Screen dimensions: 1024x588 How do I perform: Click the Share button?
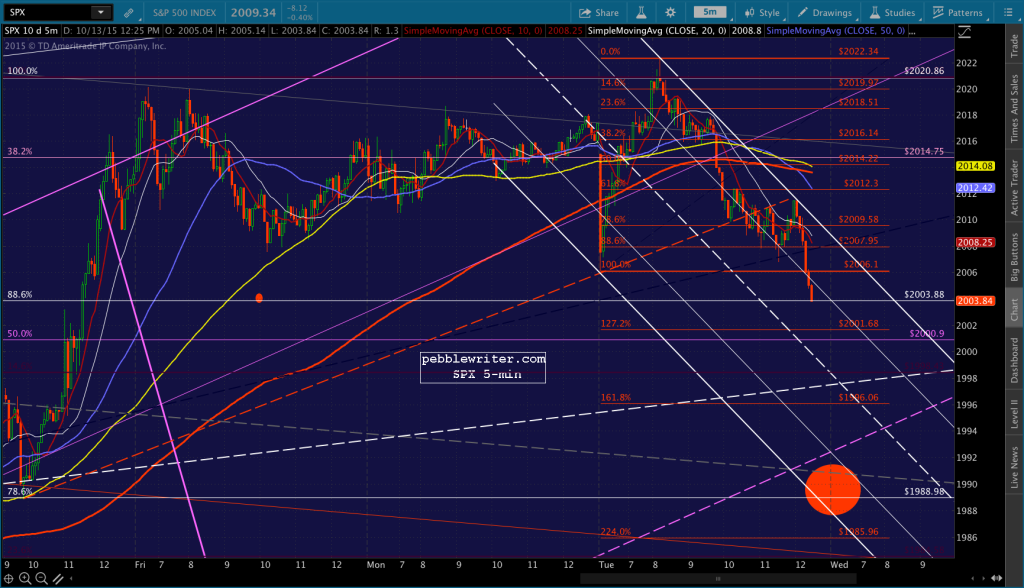(599, 12)
